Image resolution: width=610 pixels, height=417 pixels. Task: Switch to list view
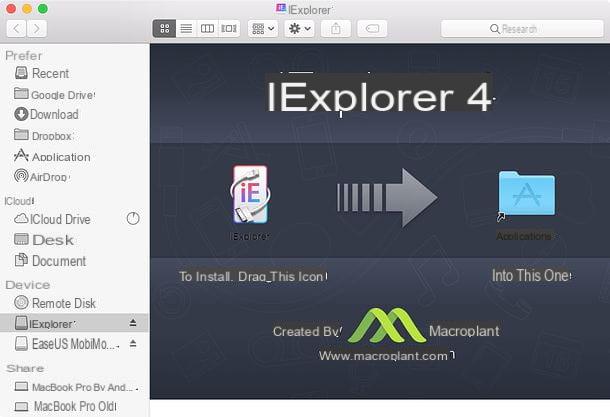pyautogui.click(x=186, y=28)
